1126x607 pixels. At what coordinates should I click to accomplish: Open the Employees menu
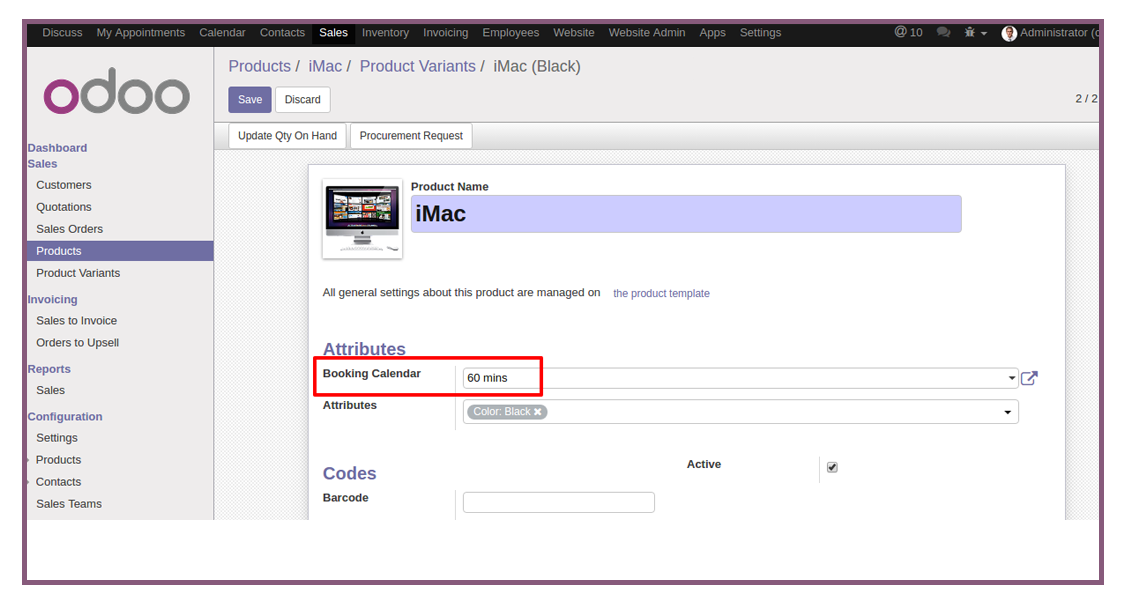(511, 32)
